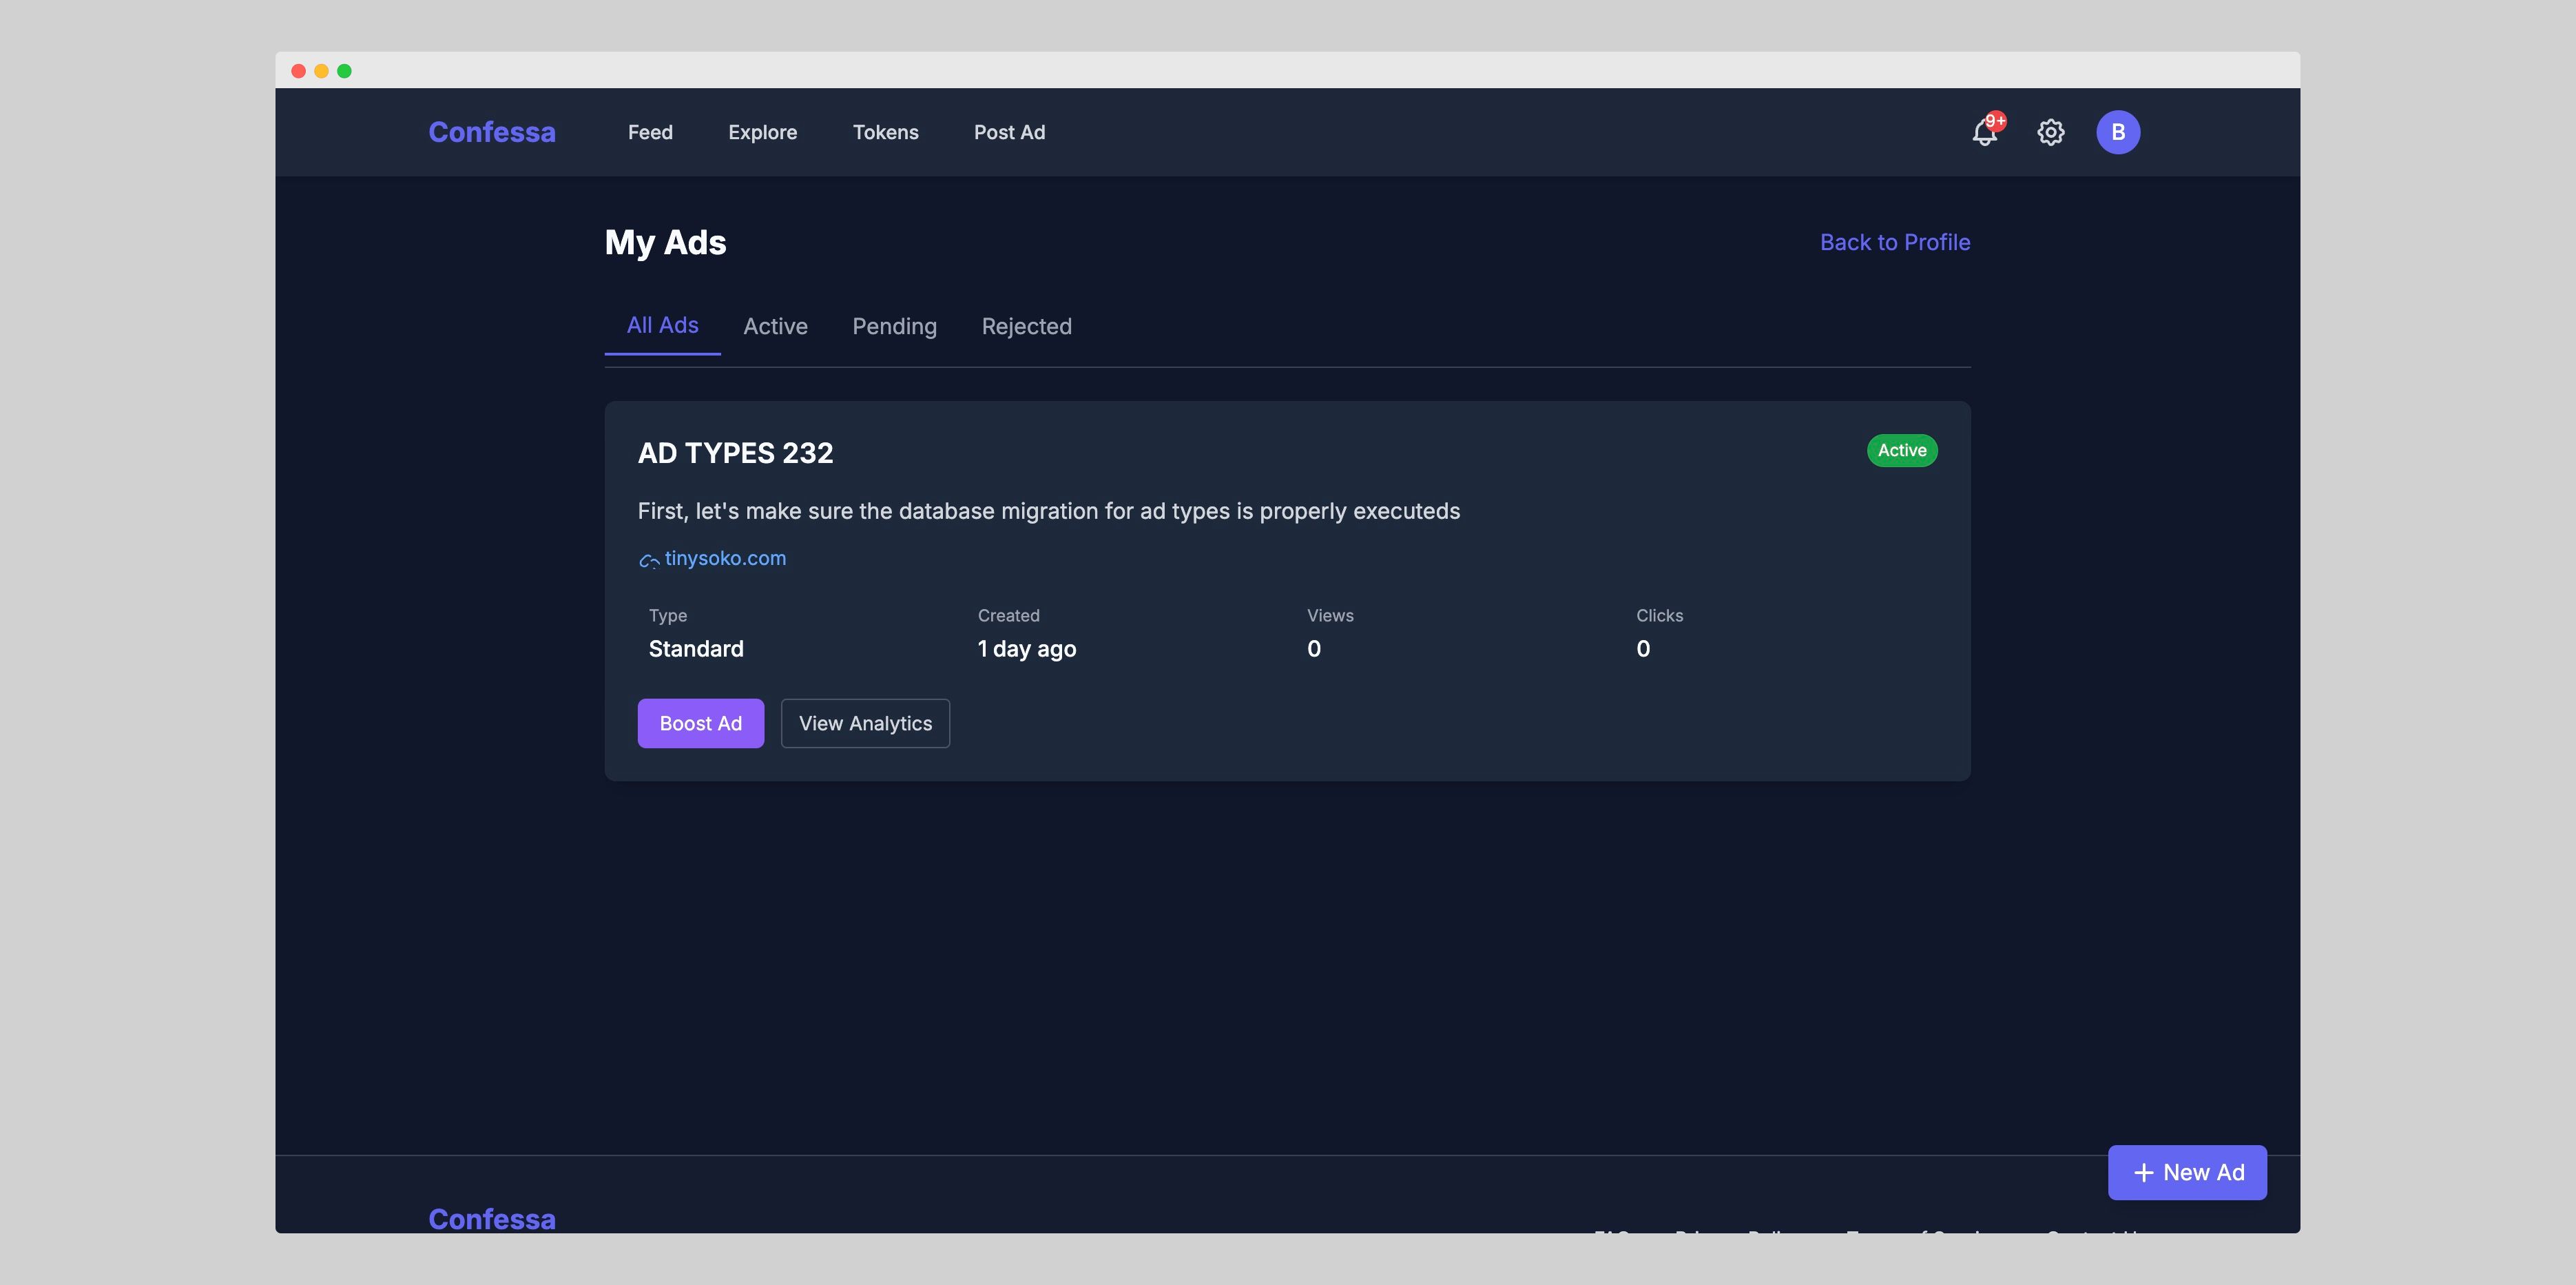Select Post Ad in the navbar
This screenshot has height=1285, width=2576.
pyautogui.click(x=1009, y=132)
